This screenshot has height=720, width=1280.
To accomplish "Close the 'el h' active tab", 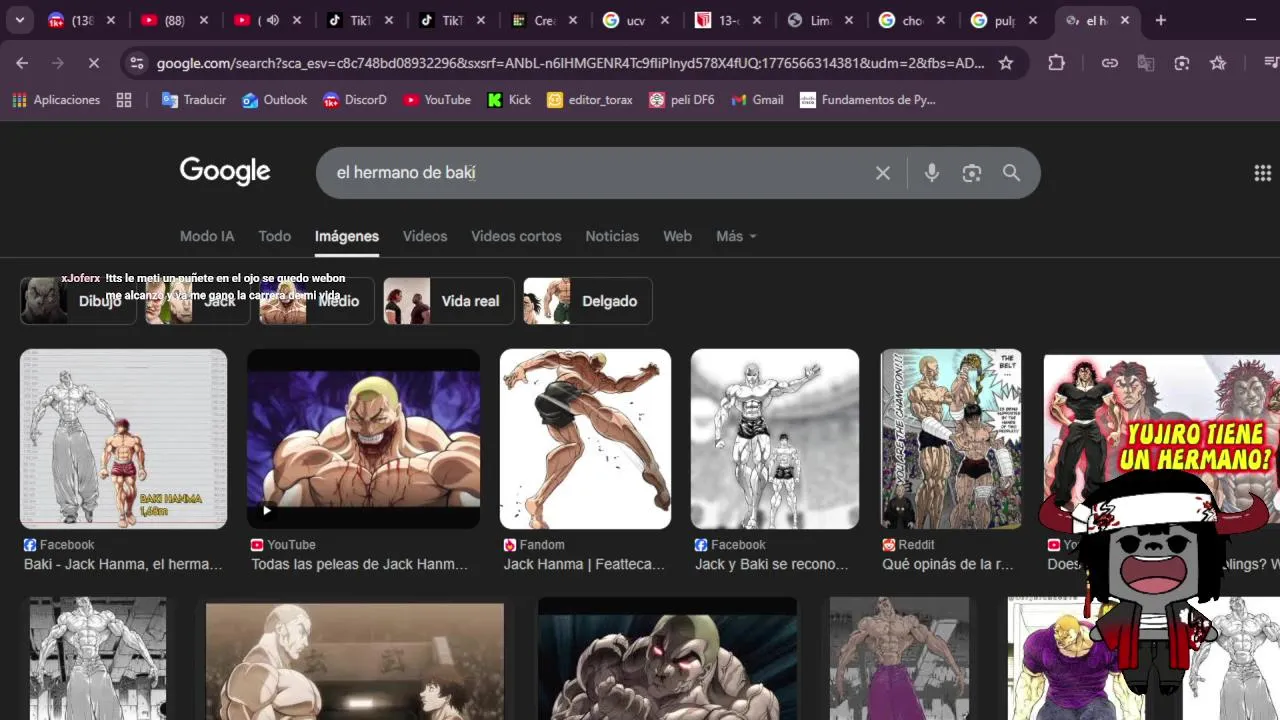I will tap(1125, 20).
